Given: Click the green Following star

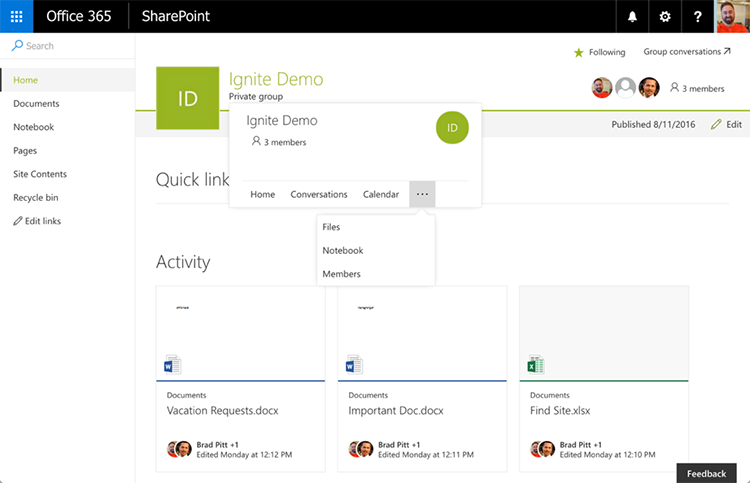Looking at the screenshot, I should tap(578, 52).
